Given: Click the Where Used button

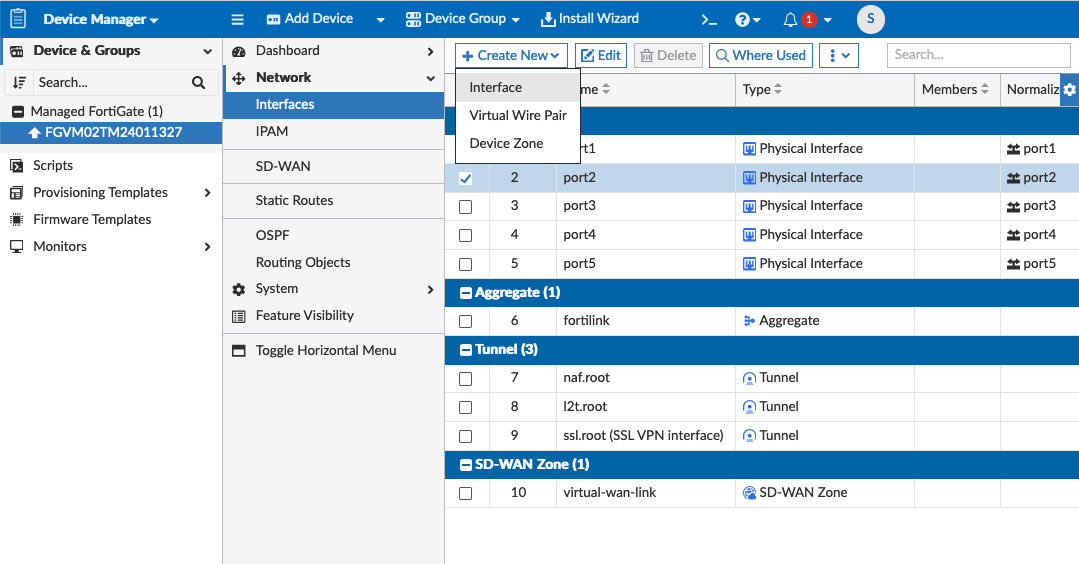Looking at the screenshot, I should coord(761,56).
